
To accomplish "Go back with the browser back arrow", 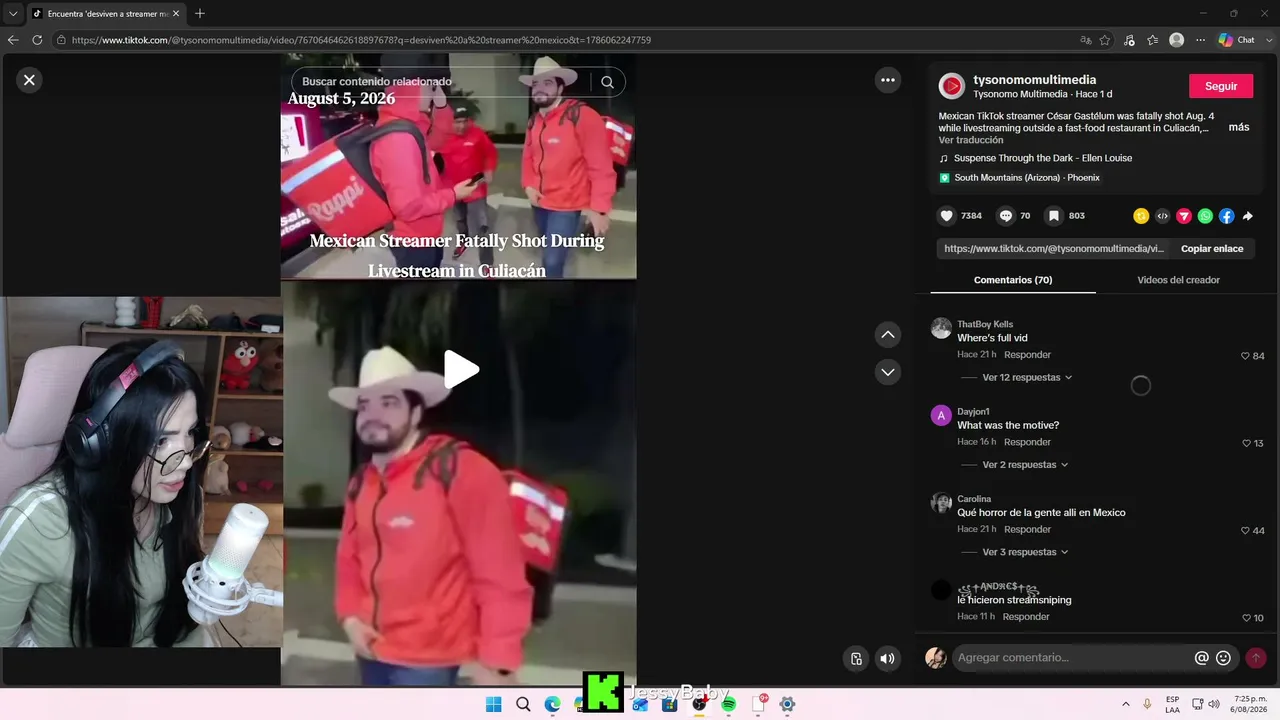I will (x=13, y=40).
